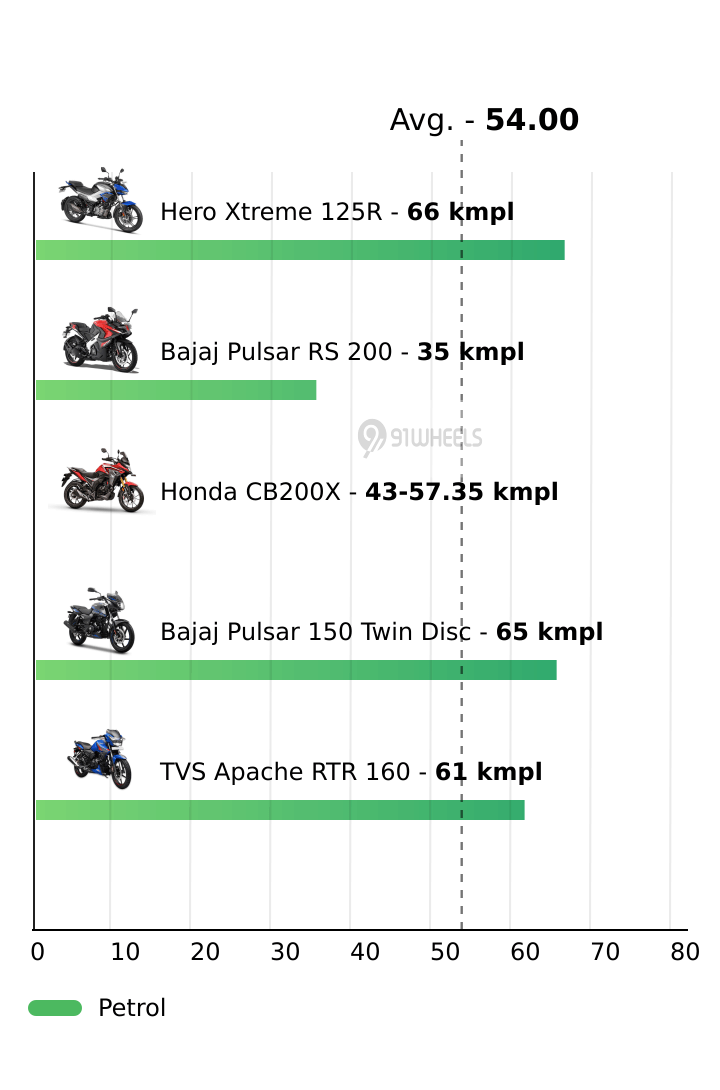This screenshot has height=1090, width=720.
Task: Click the Bajaj Pulsar RS 200 mileage bar
Action: pos(176,390)
